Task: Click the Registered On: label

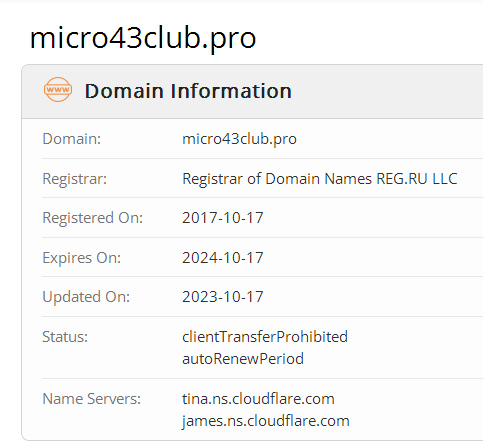Action: click(x=93, y=218)
